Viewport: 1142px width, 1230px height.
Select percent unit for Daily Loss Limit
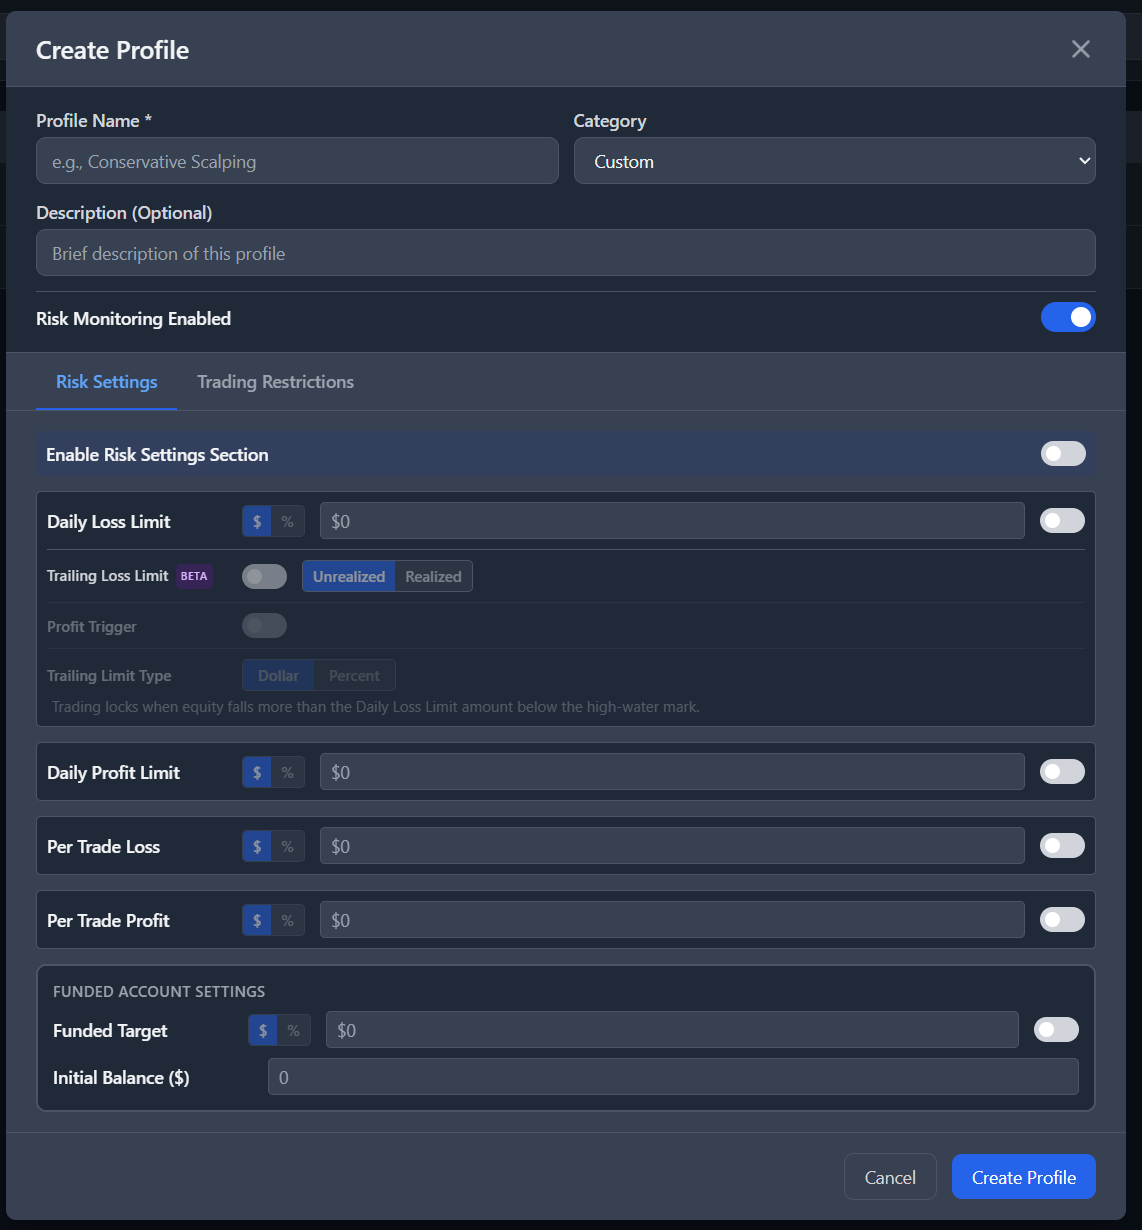pyautogui.click(x=288, y=521)
